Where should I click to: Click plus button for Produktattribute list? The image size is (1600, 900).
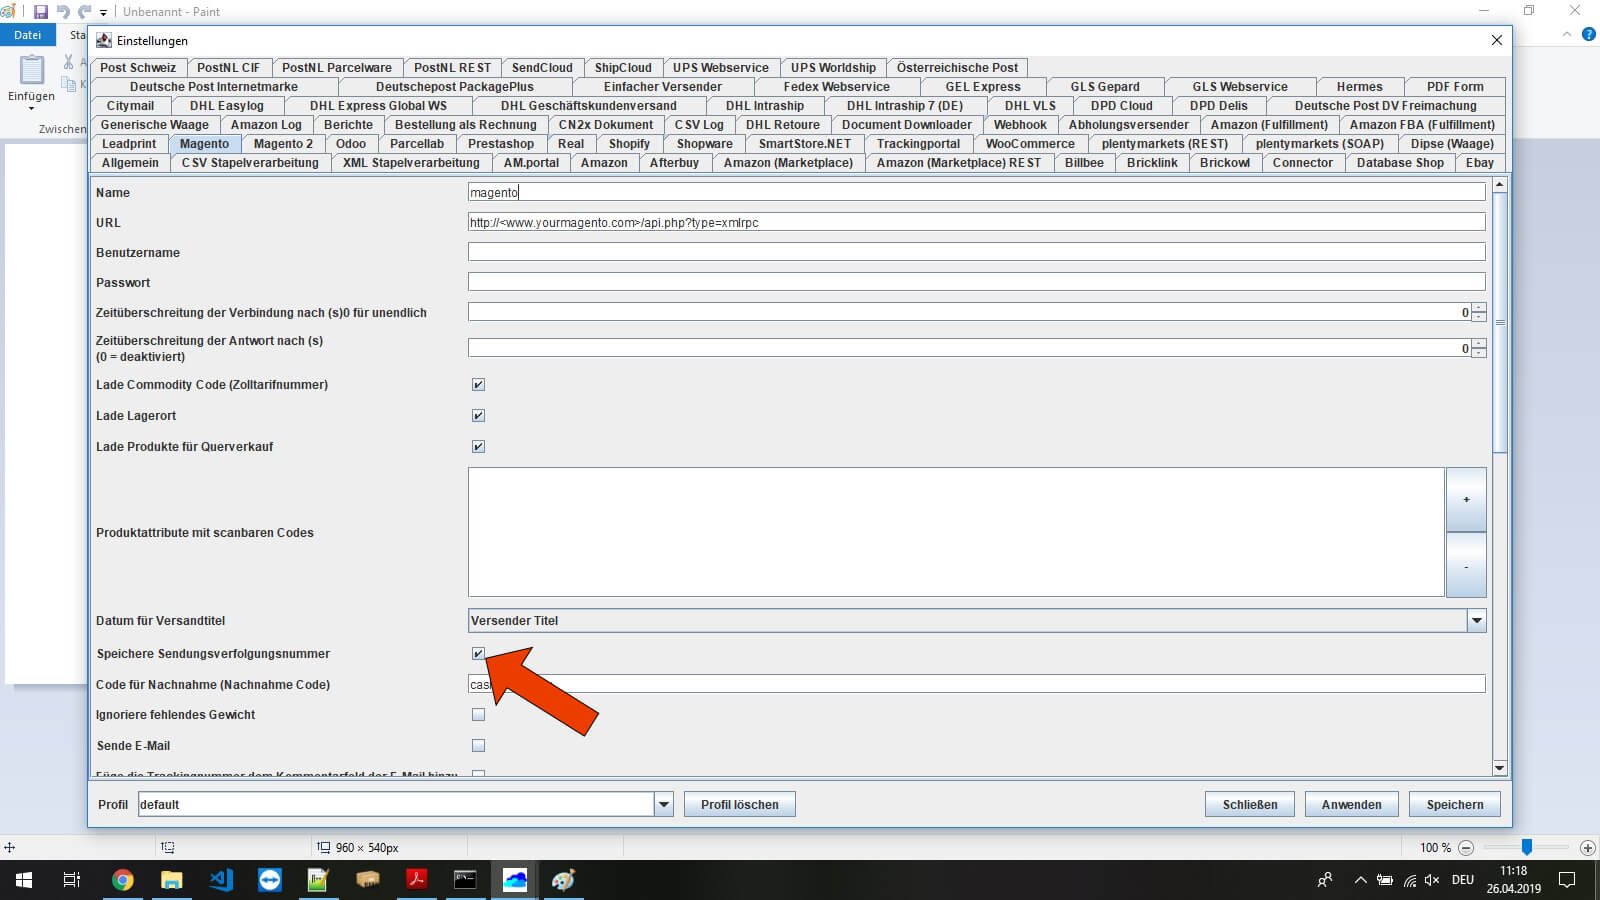tap(1466, 500)
